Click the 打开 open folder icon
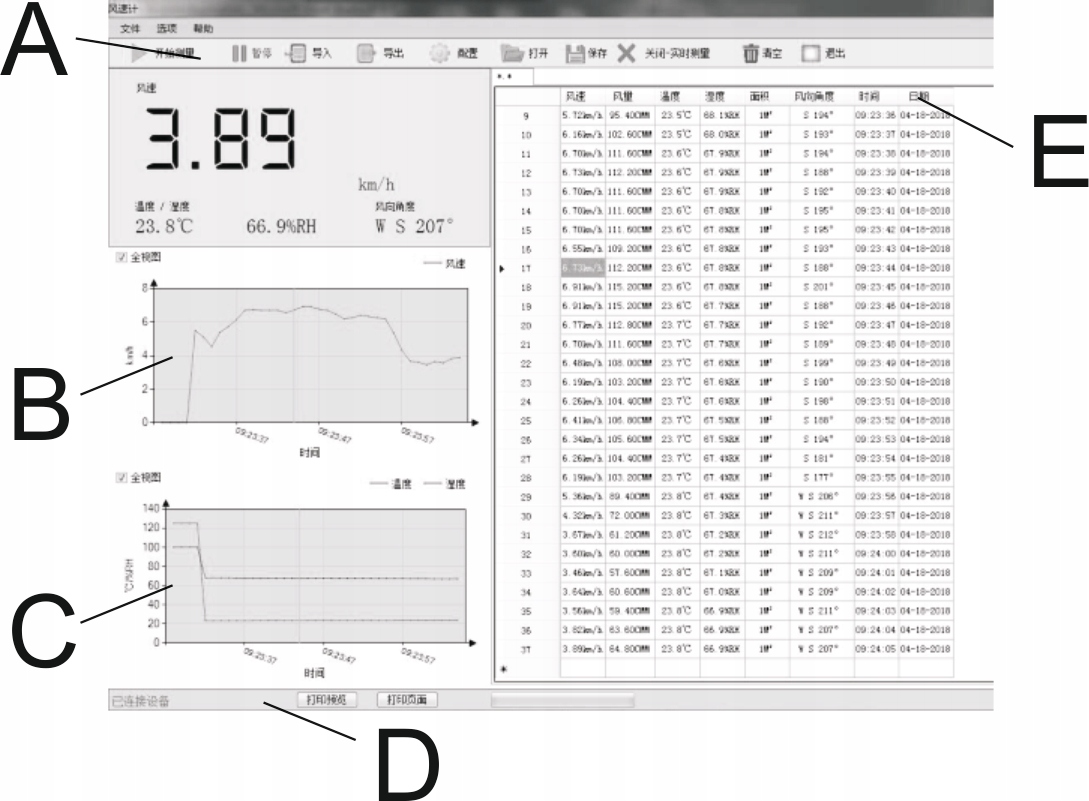The image size is (1089, 801). coord(512,53)
